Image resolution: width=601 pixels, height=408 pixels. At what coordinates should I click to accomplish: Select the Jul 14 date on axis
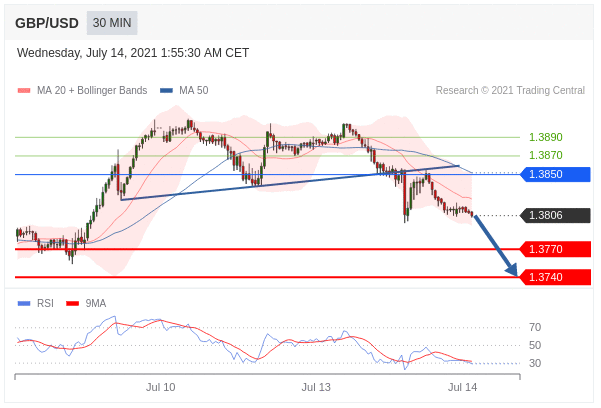coord(462,387)
